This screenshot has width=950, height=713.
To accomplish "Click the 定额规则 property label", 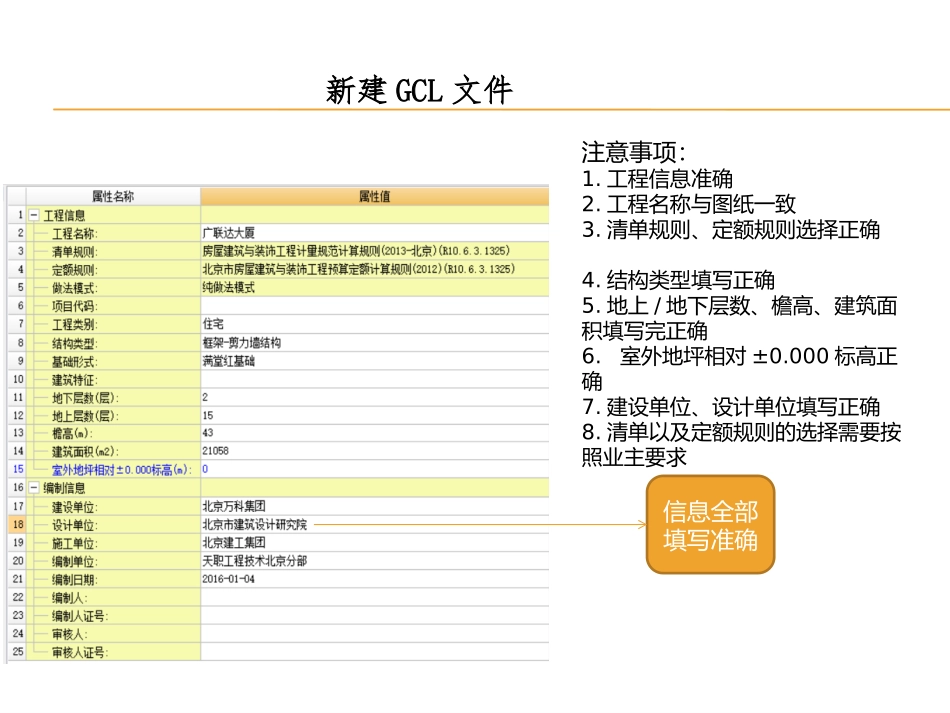I will coord(75,270).
